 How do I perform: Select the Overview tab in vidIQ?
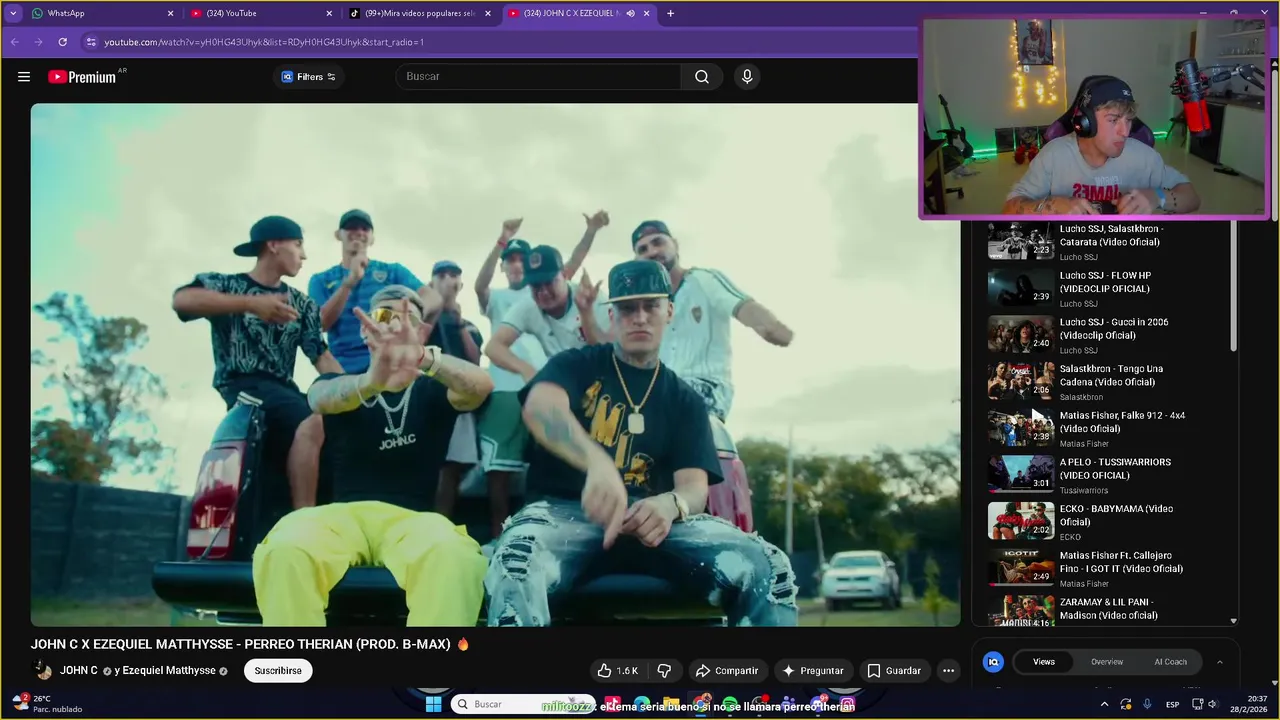[1107, 662]
